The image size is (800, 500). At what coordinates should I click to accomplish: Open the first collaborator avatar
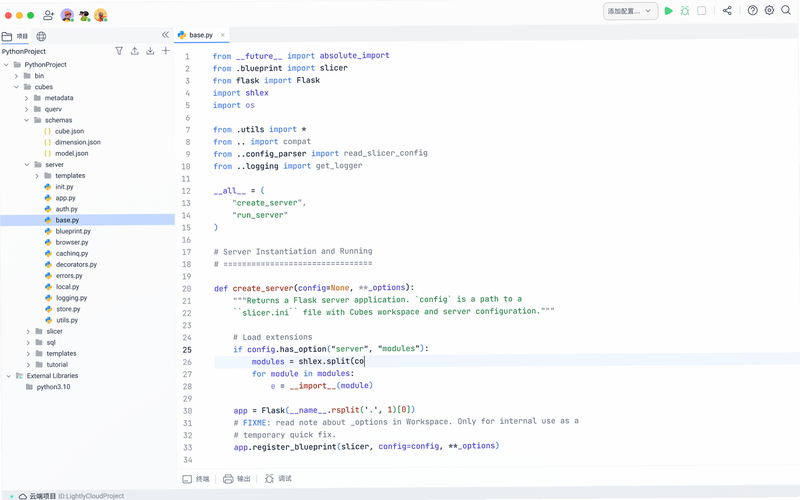[x=67, y=15]
